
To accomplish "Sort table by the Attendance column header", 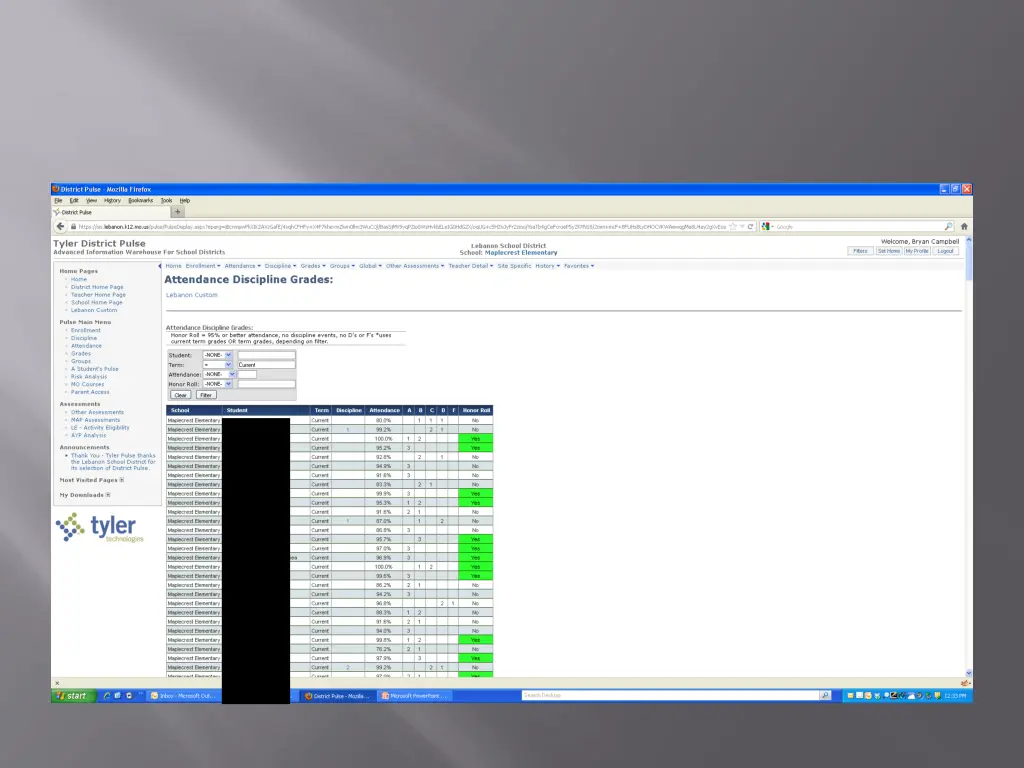I will pos(384,411).
